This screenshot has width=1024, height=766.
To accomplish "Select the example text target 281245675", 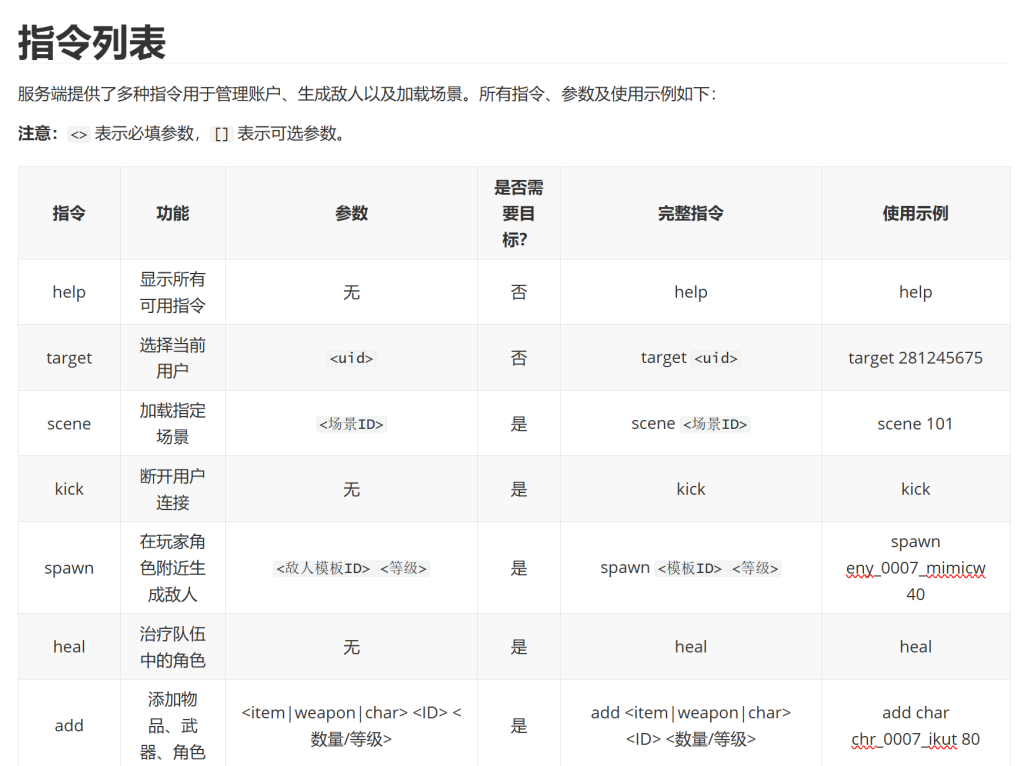I will coord(915,357).
